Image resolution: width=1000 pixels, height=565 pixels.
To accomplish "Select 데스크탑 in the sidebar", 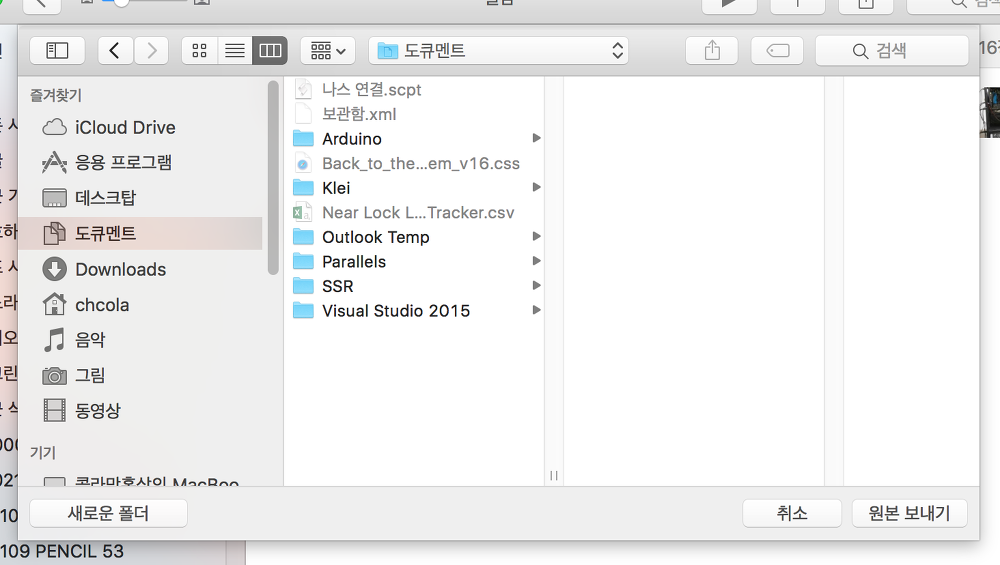I will coord(105,198).
